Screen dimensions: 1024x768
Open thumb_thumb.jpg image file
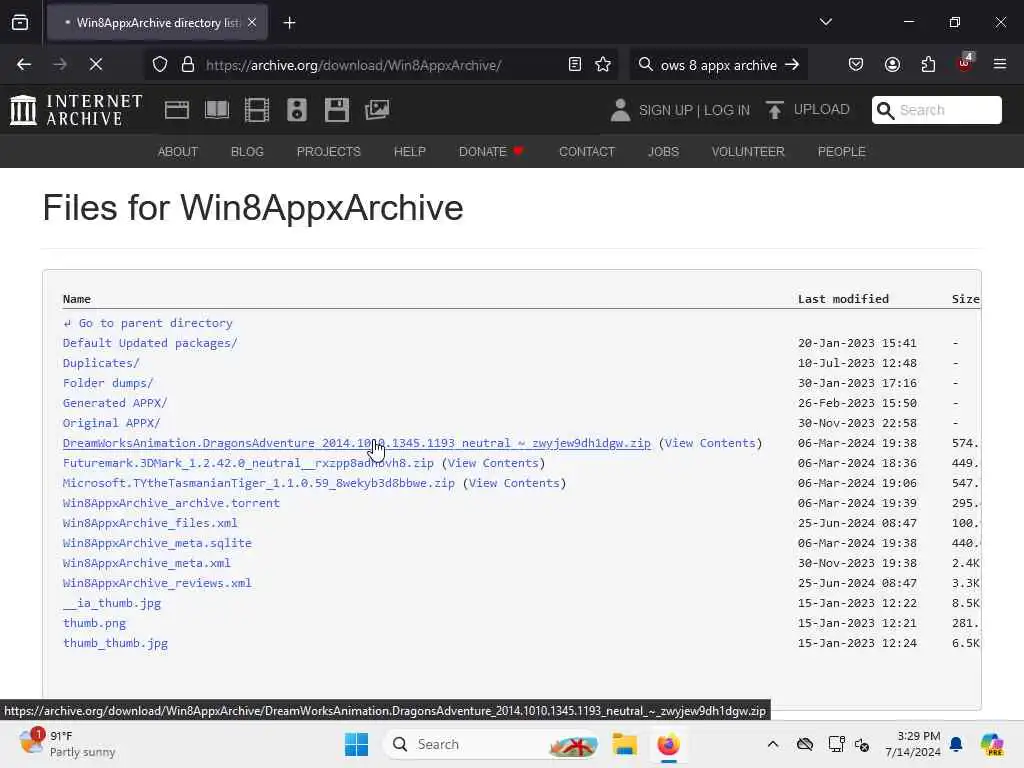point(115,643)
